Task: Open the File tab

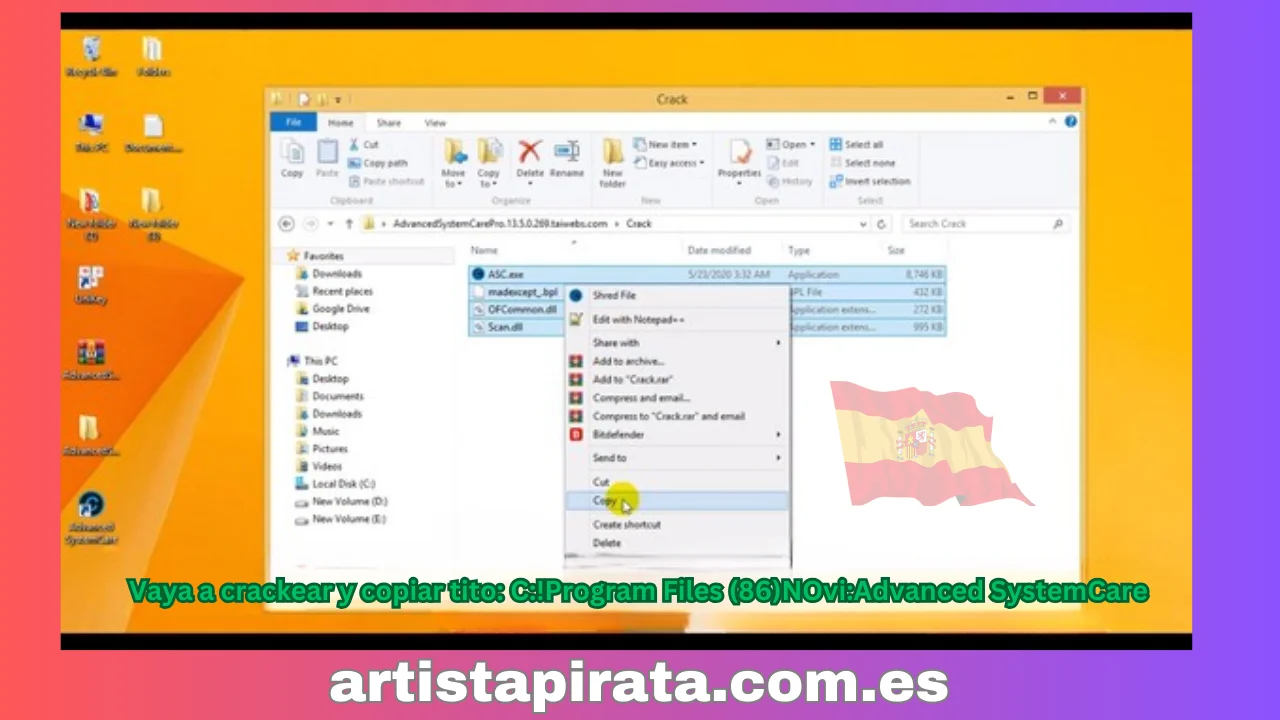Action: (294, 122)
